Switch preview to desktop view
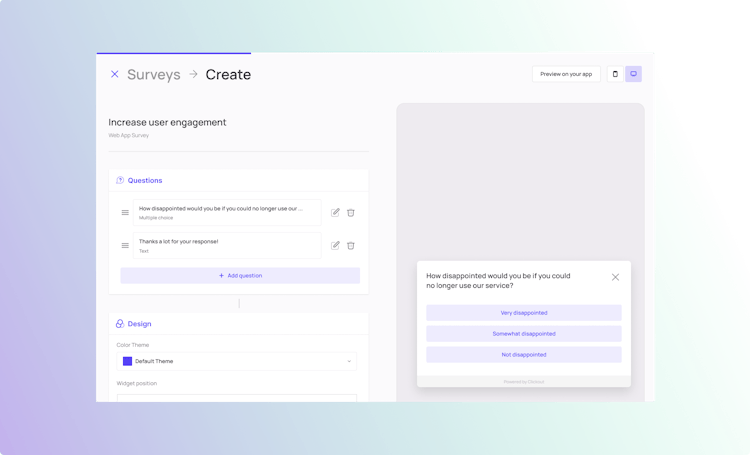Screen dimensions: 750x455 (x=633, y=74)
